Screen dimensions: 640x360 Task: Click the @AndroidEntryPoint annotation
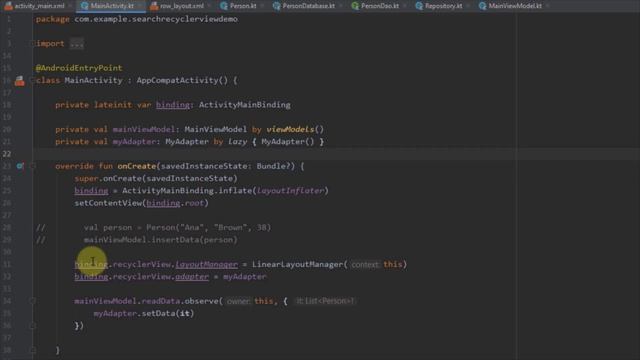(x=79, y=68)
